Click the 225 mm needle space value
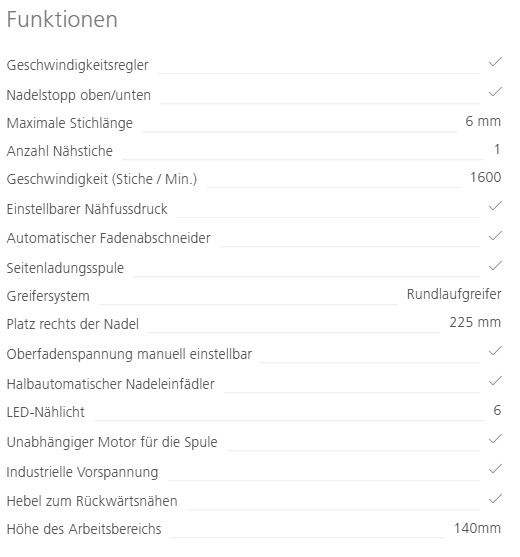The image size is (520, 557). click(475, 323)
